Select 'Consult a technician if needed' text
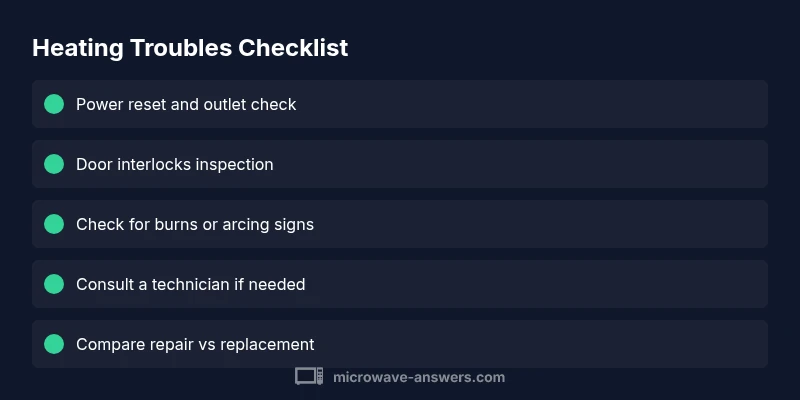Screen dimensions: 800x400 click(x=190, y=284)
